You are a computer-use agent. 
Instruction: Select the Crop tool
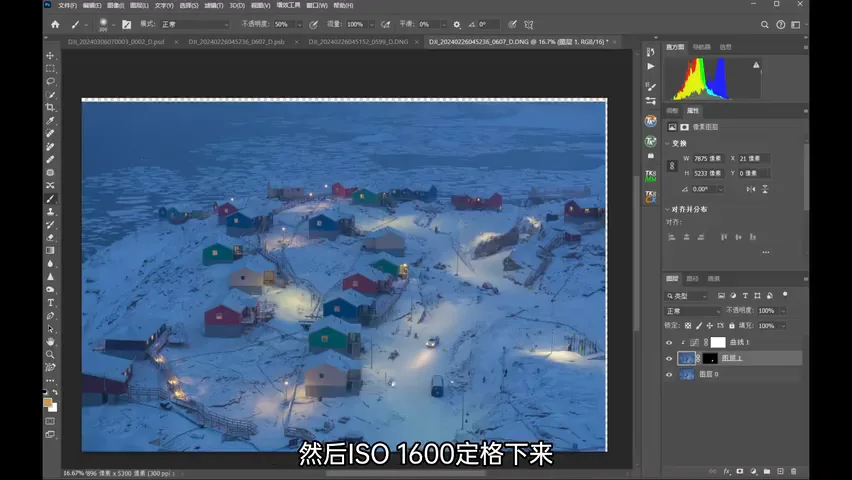[x=50, y=108]
